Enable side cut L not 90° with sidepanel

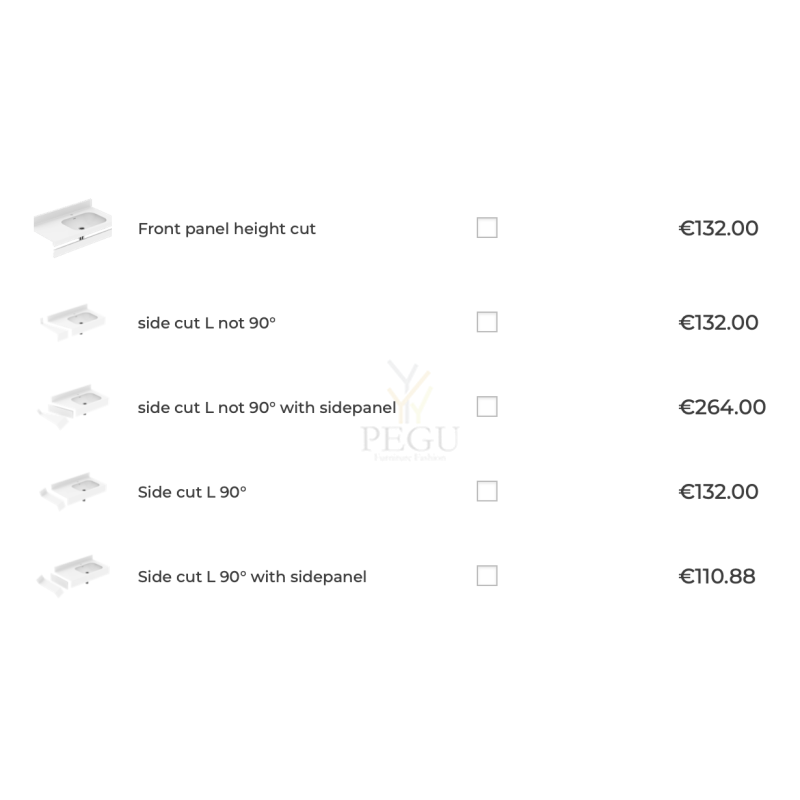click(x=487, y=407)
